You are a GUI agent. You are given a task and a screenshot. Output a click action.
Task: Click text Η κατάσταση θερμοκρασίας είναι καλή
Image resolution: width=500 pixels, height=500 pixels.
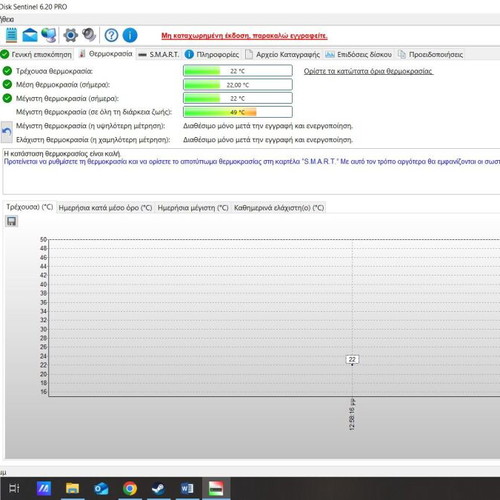coord(62,154)
